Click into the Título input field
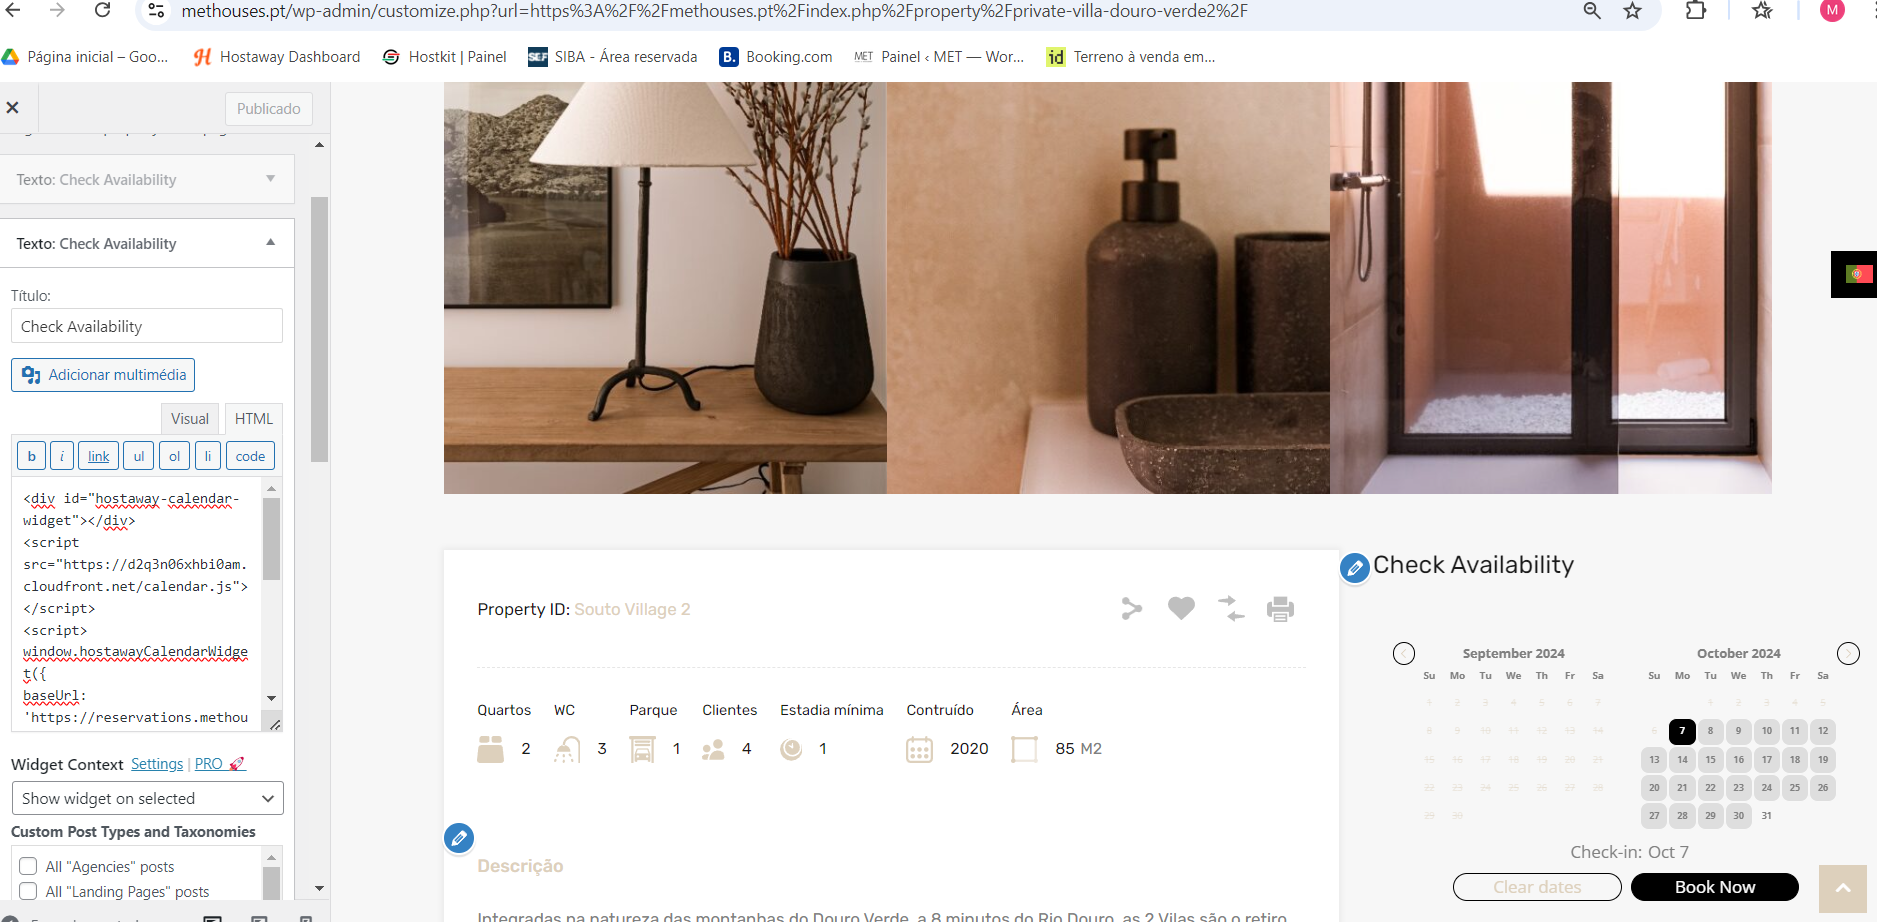 click(147, 326)
